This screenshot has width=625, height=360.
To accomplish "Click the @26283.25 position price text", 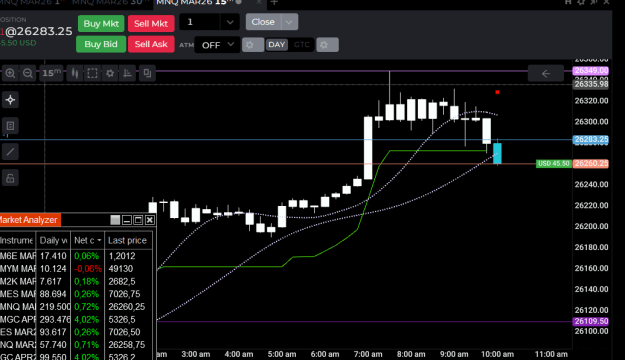I will point(39,31).
